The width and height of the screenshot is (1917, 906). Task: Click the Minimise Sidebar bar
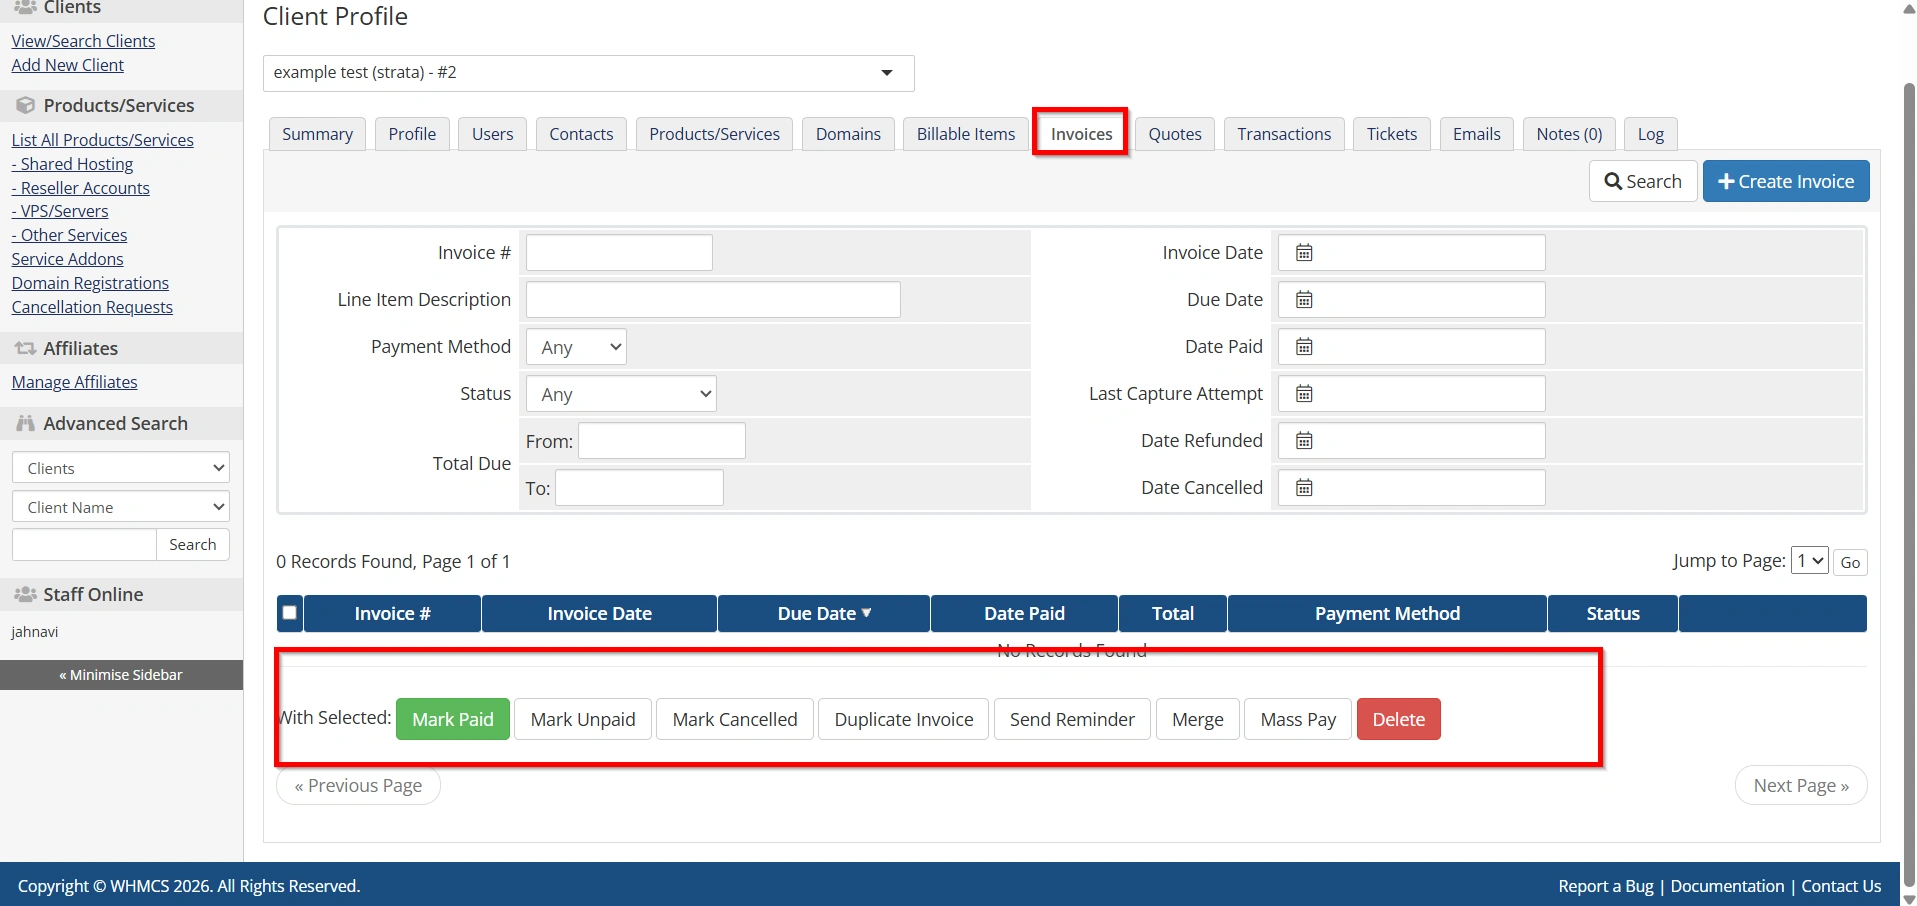click(x=121, y=675)
